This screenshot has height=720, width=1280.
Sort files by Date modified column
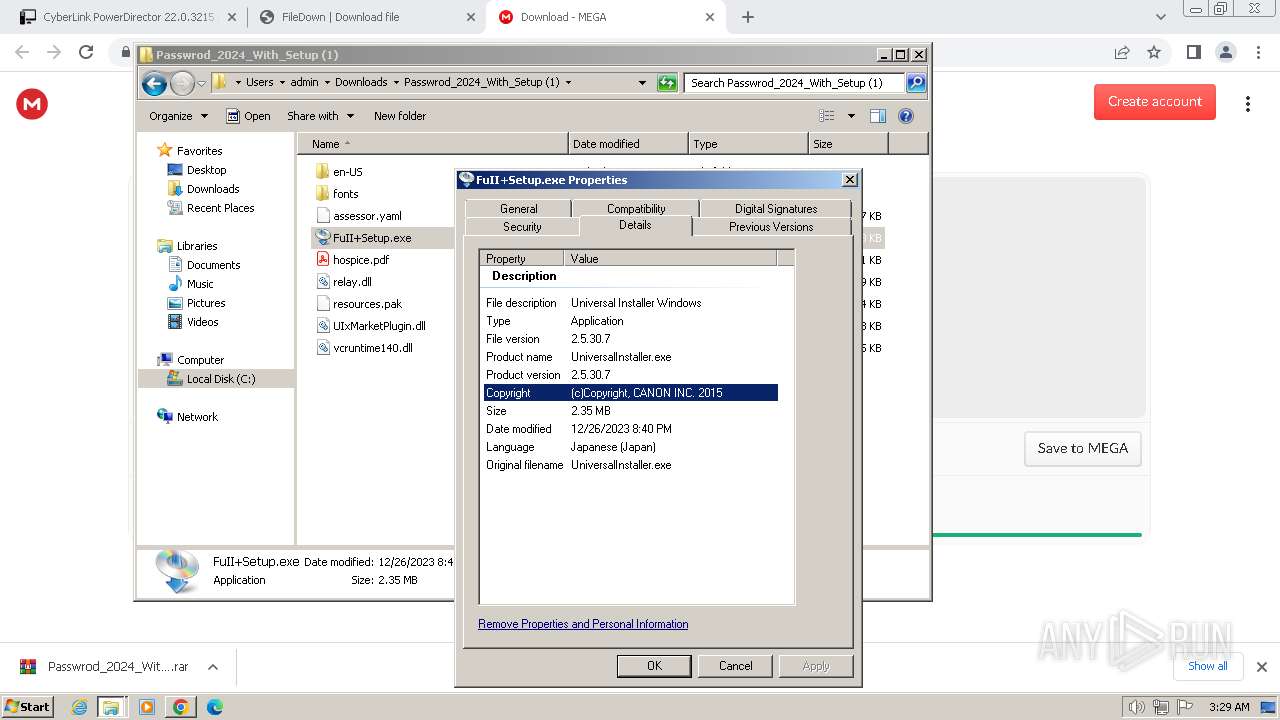[x=628, y=144]
